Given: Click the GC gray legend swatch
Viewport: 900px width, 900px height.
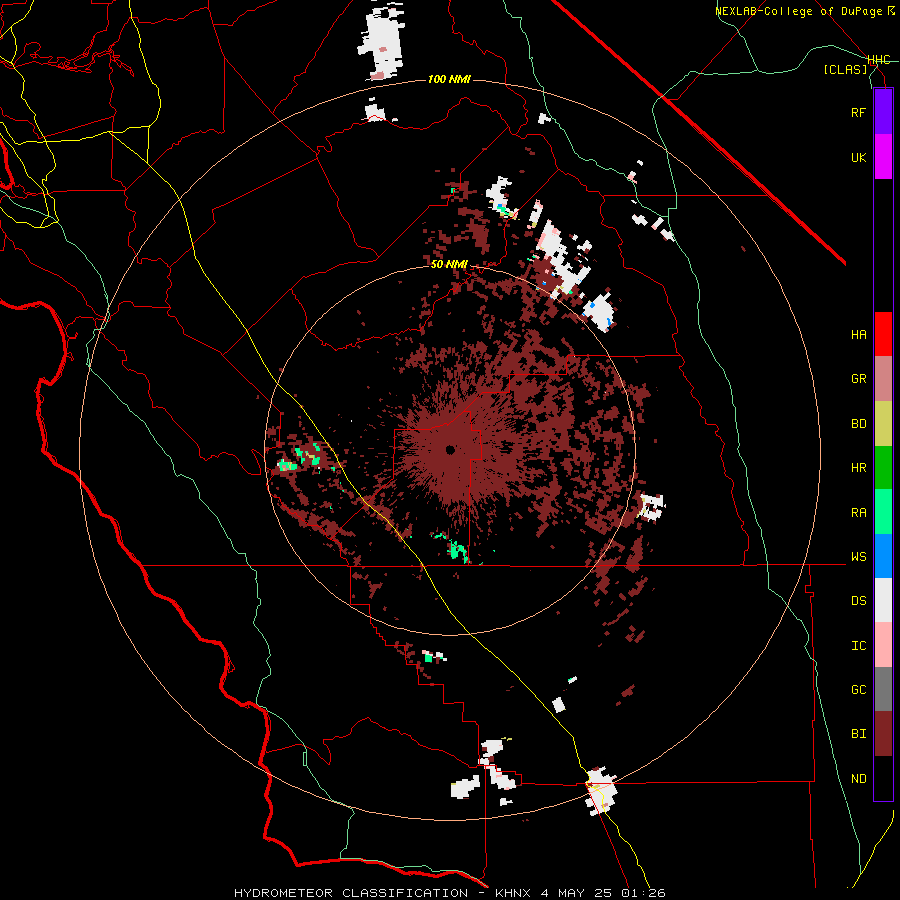Looking at the screenshot, I should point(883,689).
